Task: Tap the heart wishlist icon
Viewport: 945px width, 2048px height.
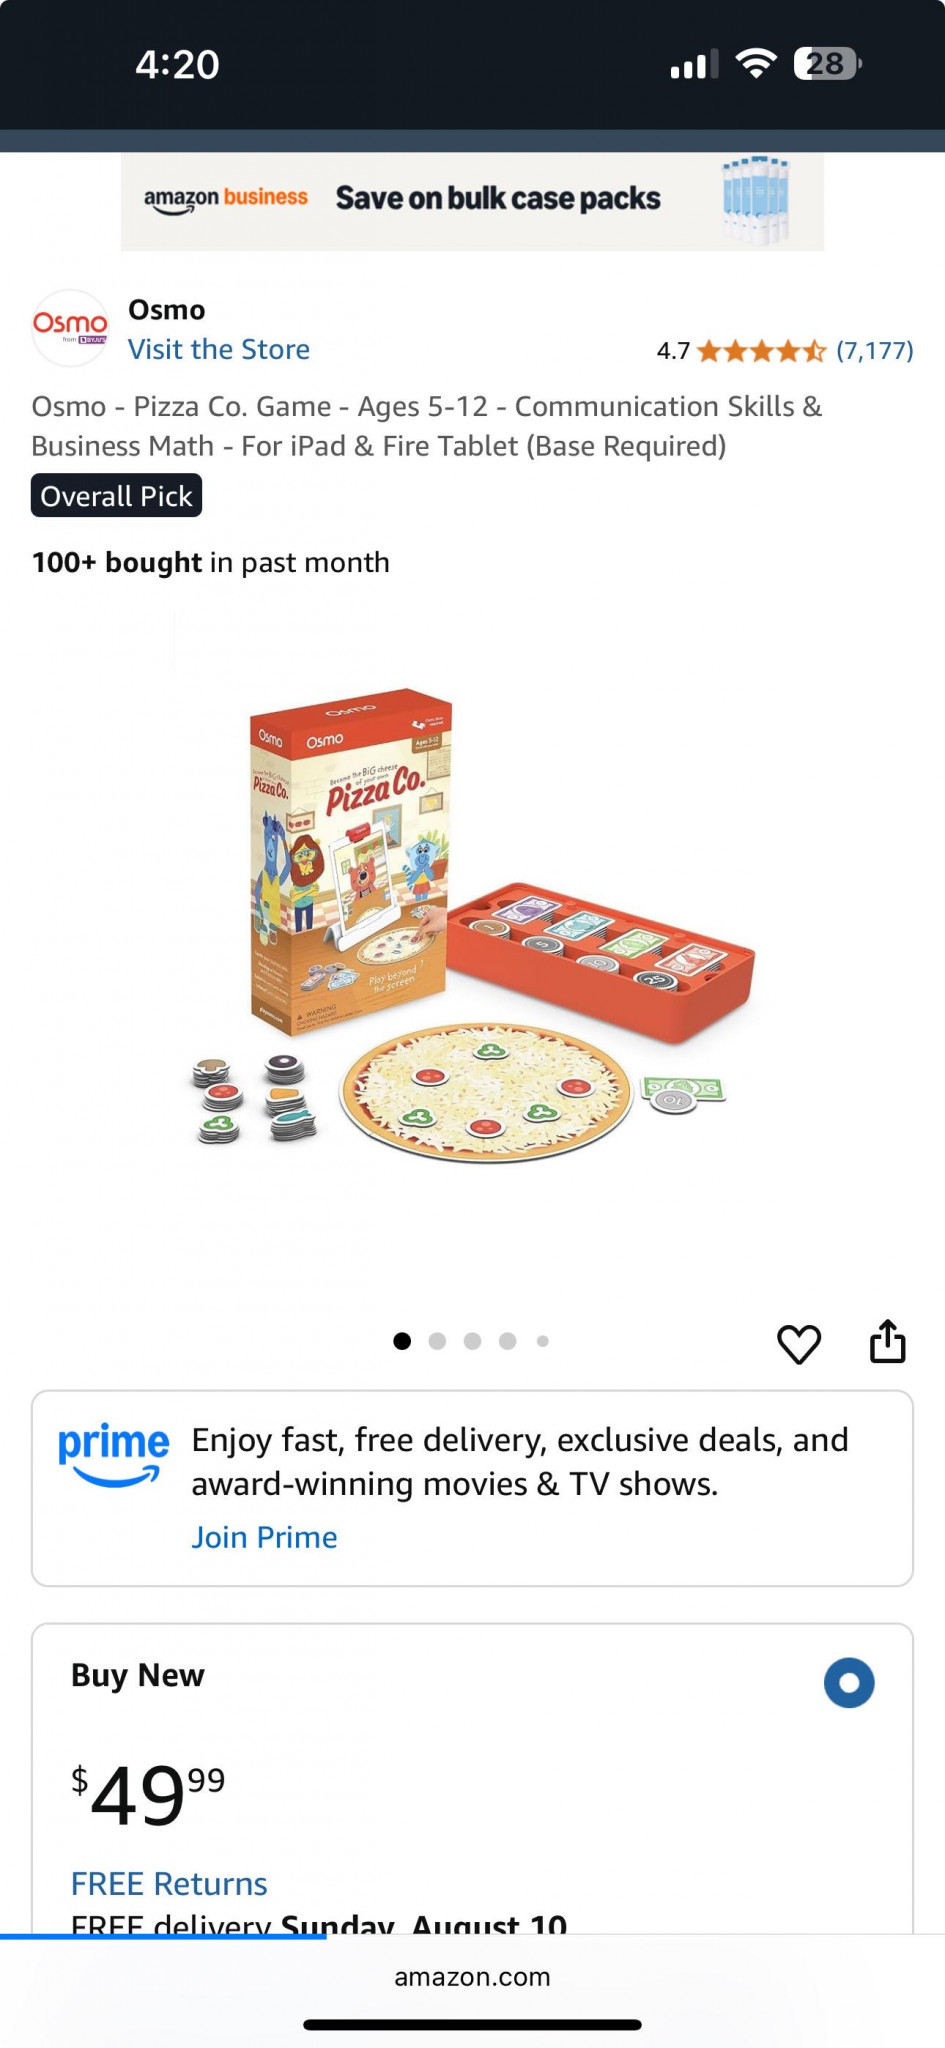Action: pyautogui.click(x=799, y=1343)
